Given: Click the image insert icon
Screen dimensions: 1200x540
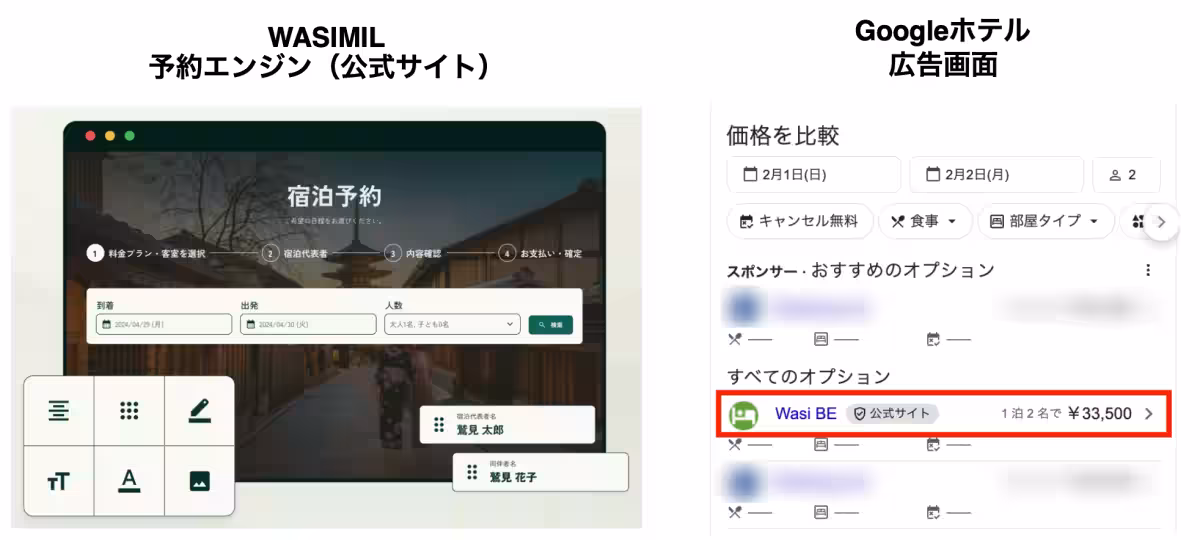Looking at the screenshot, I should click(x=199, y=481).
